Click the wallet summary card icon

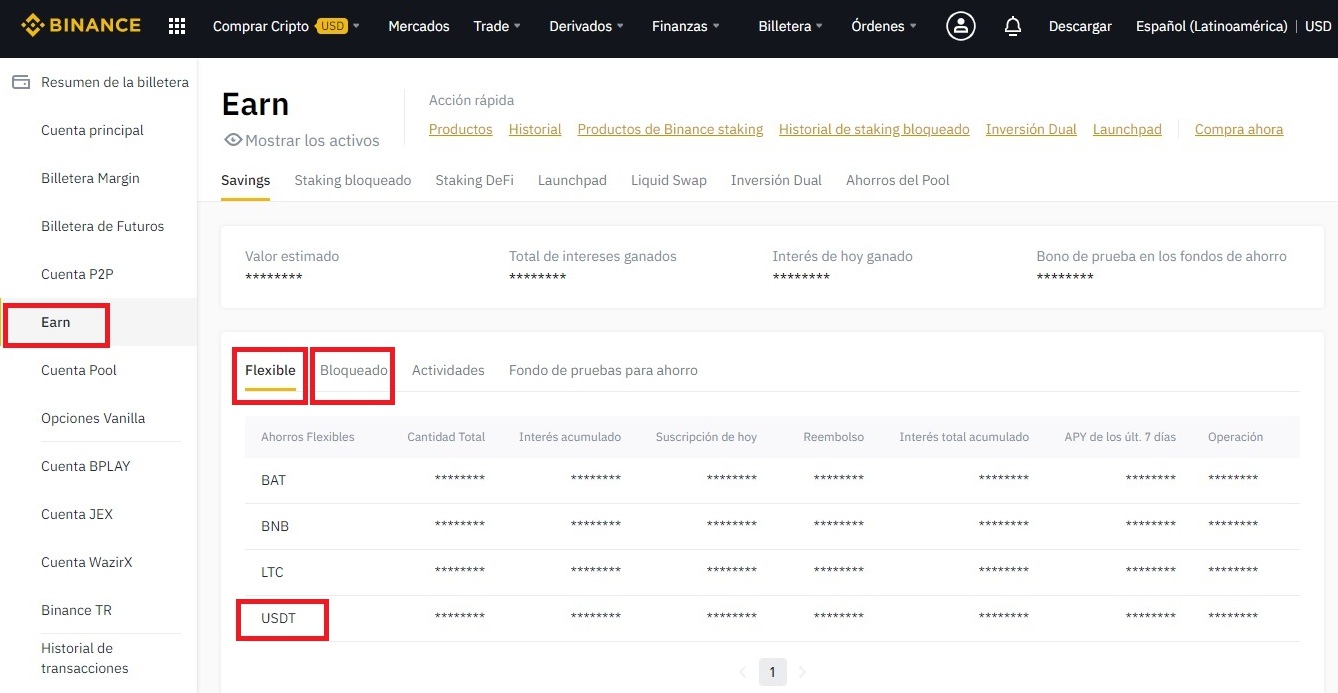coord(21,82)
